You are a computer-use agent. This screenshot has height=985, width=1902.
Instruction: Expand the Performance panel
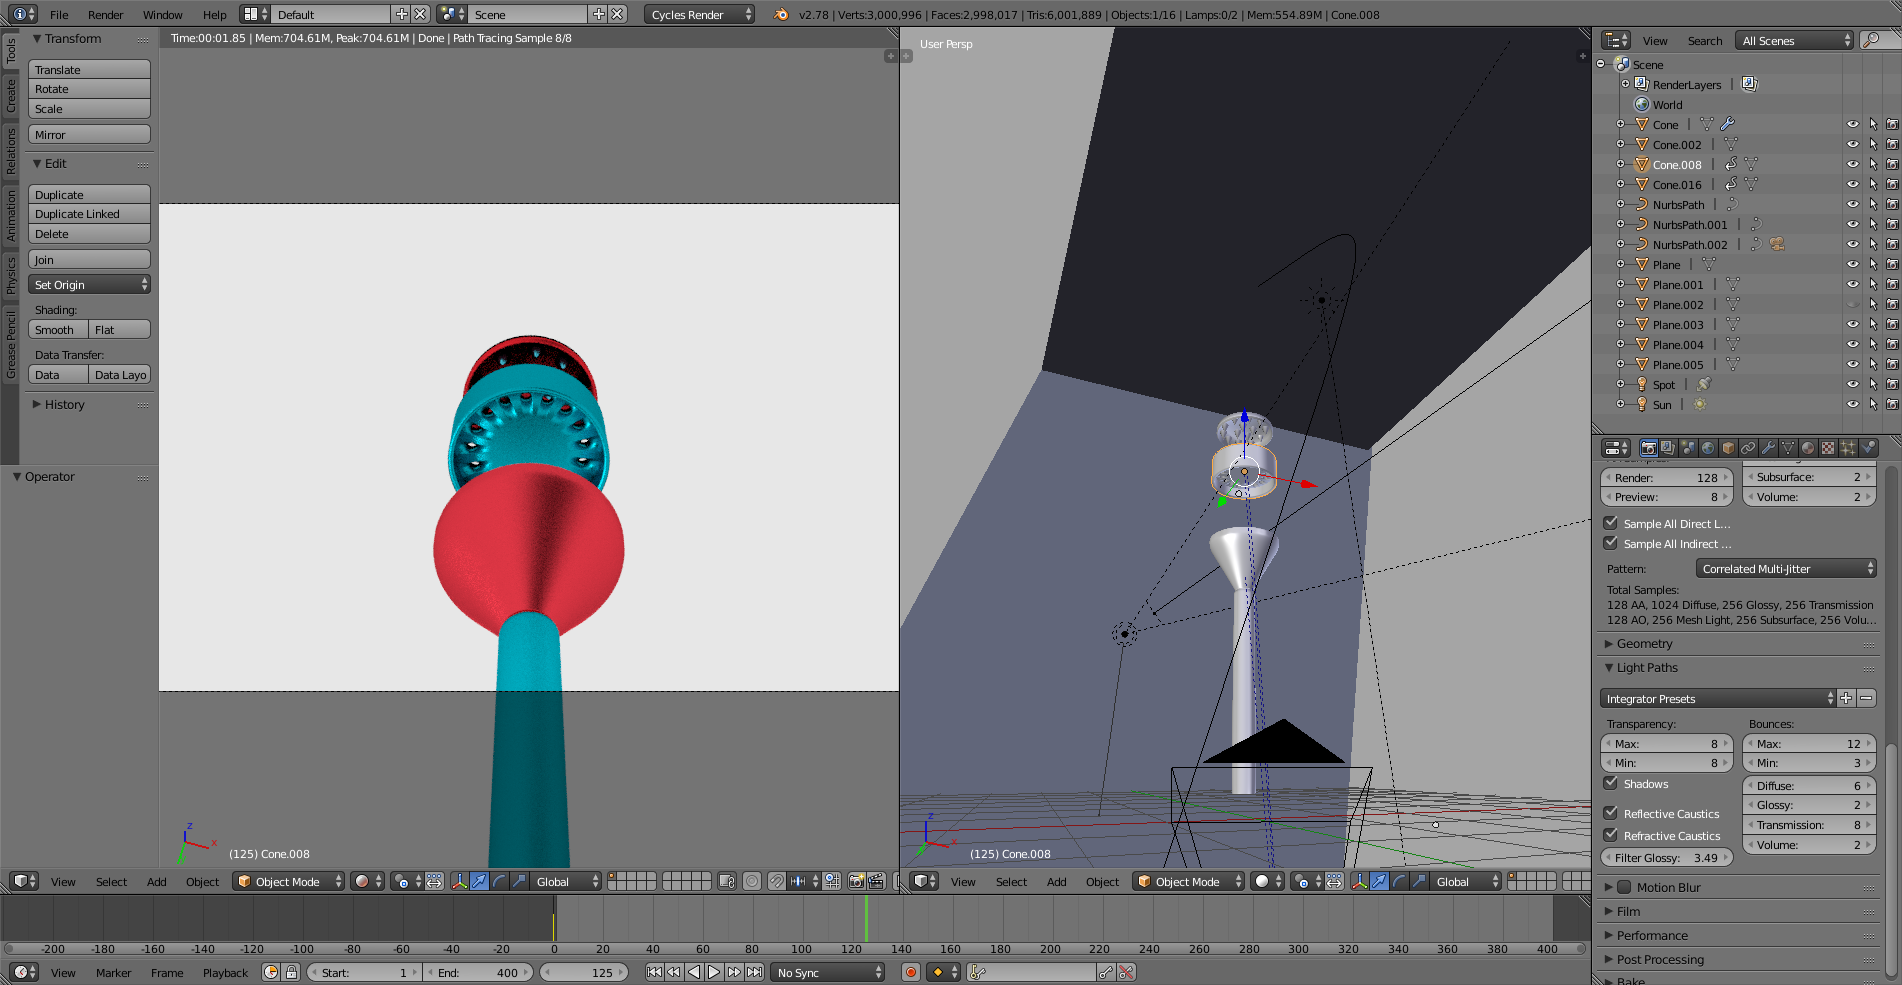[x=1652, y=935]
